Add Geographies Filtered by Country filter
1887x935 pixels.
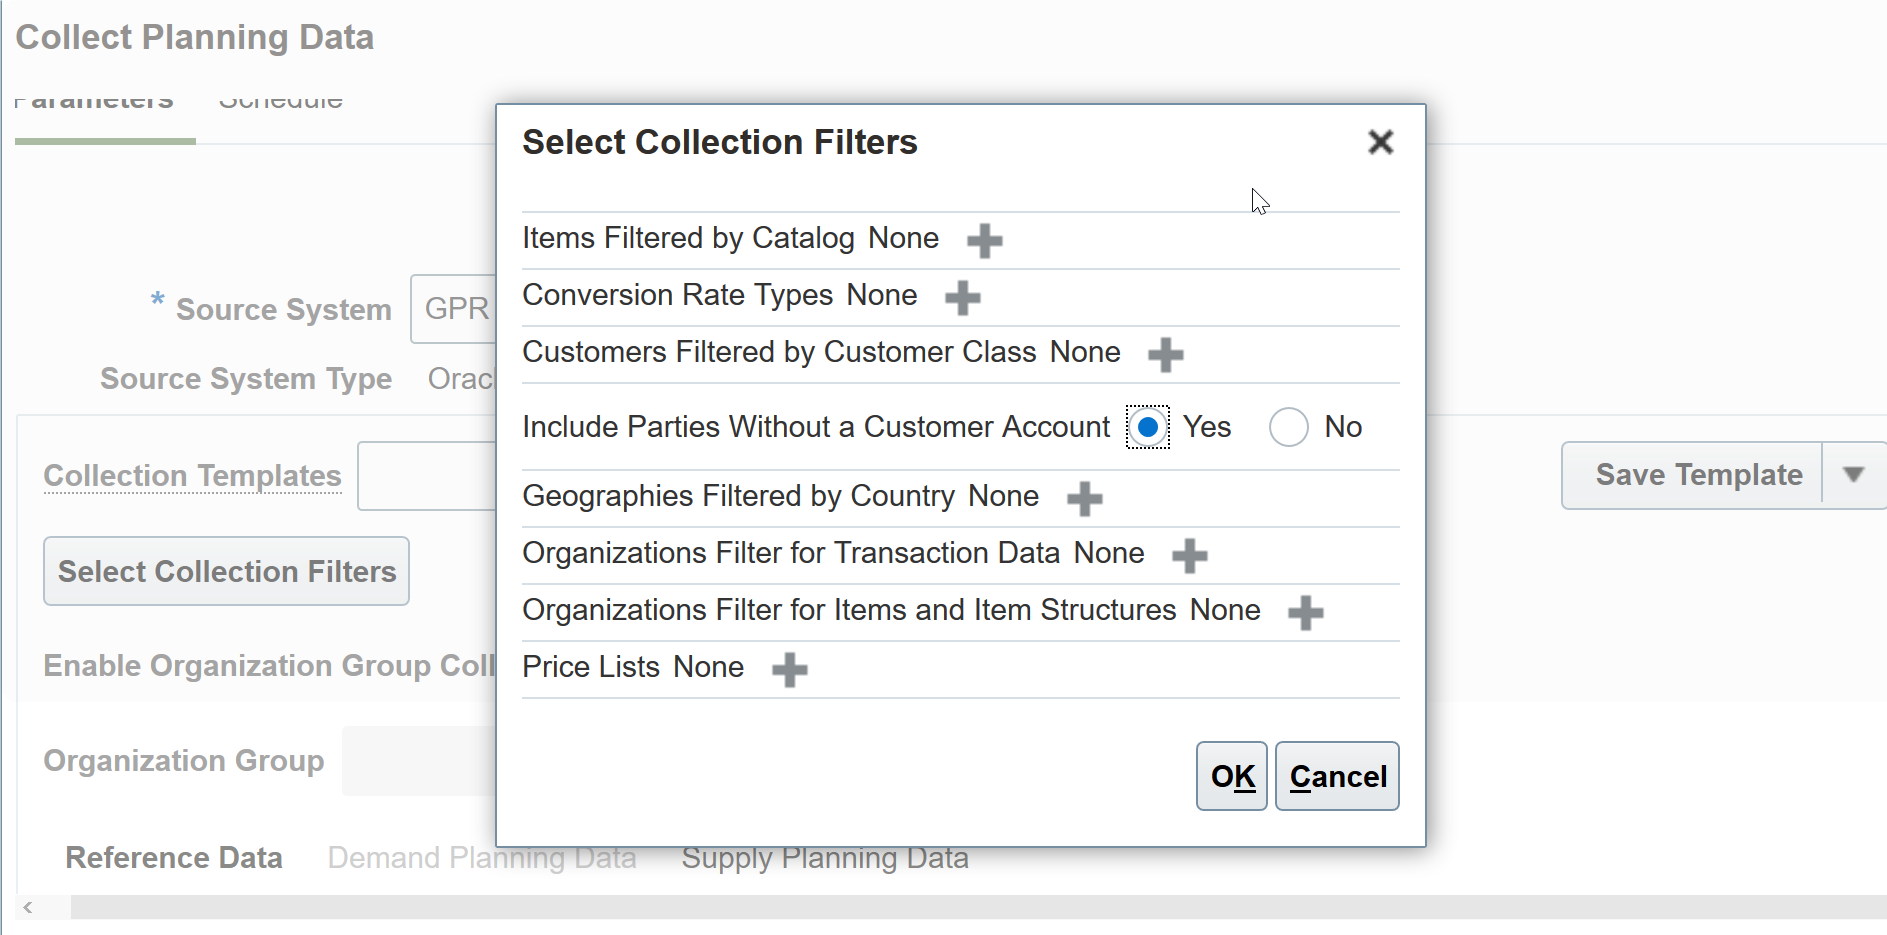[1084, 498]
